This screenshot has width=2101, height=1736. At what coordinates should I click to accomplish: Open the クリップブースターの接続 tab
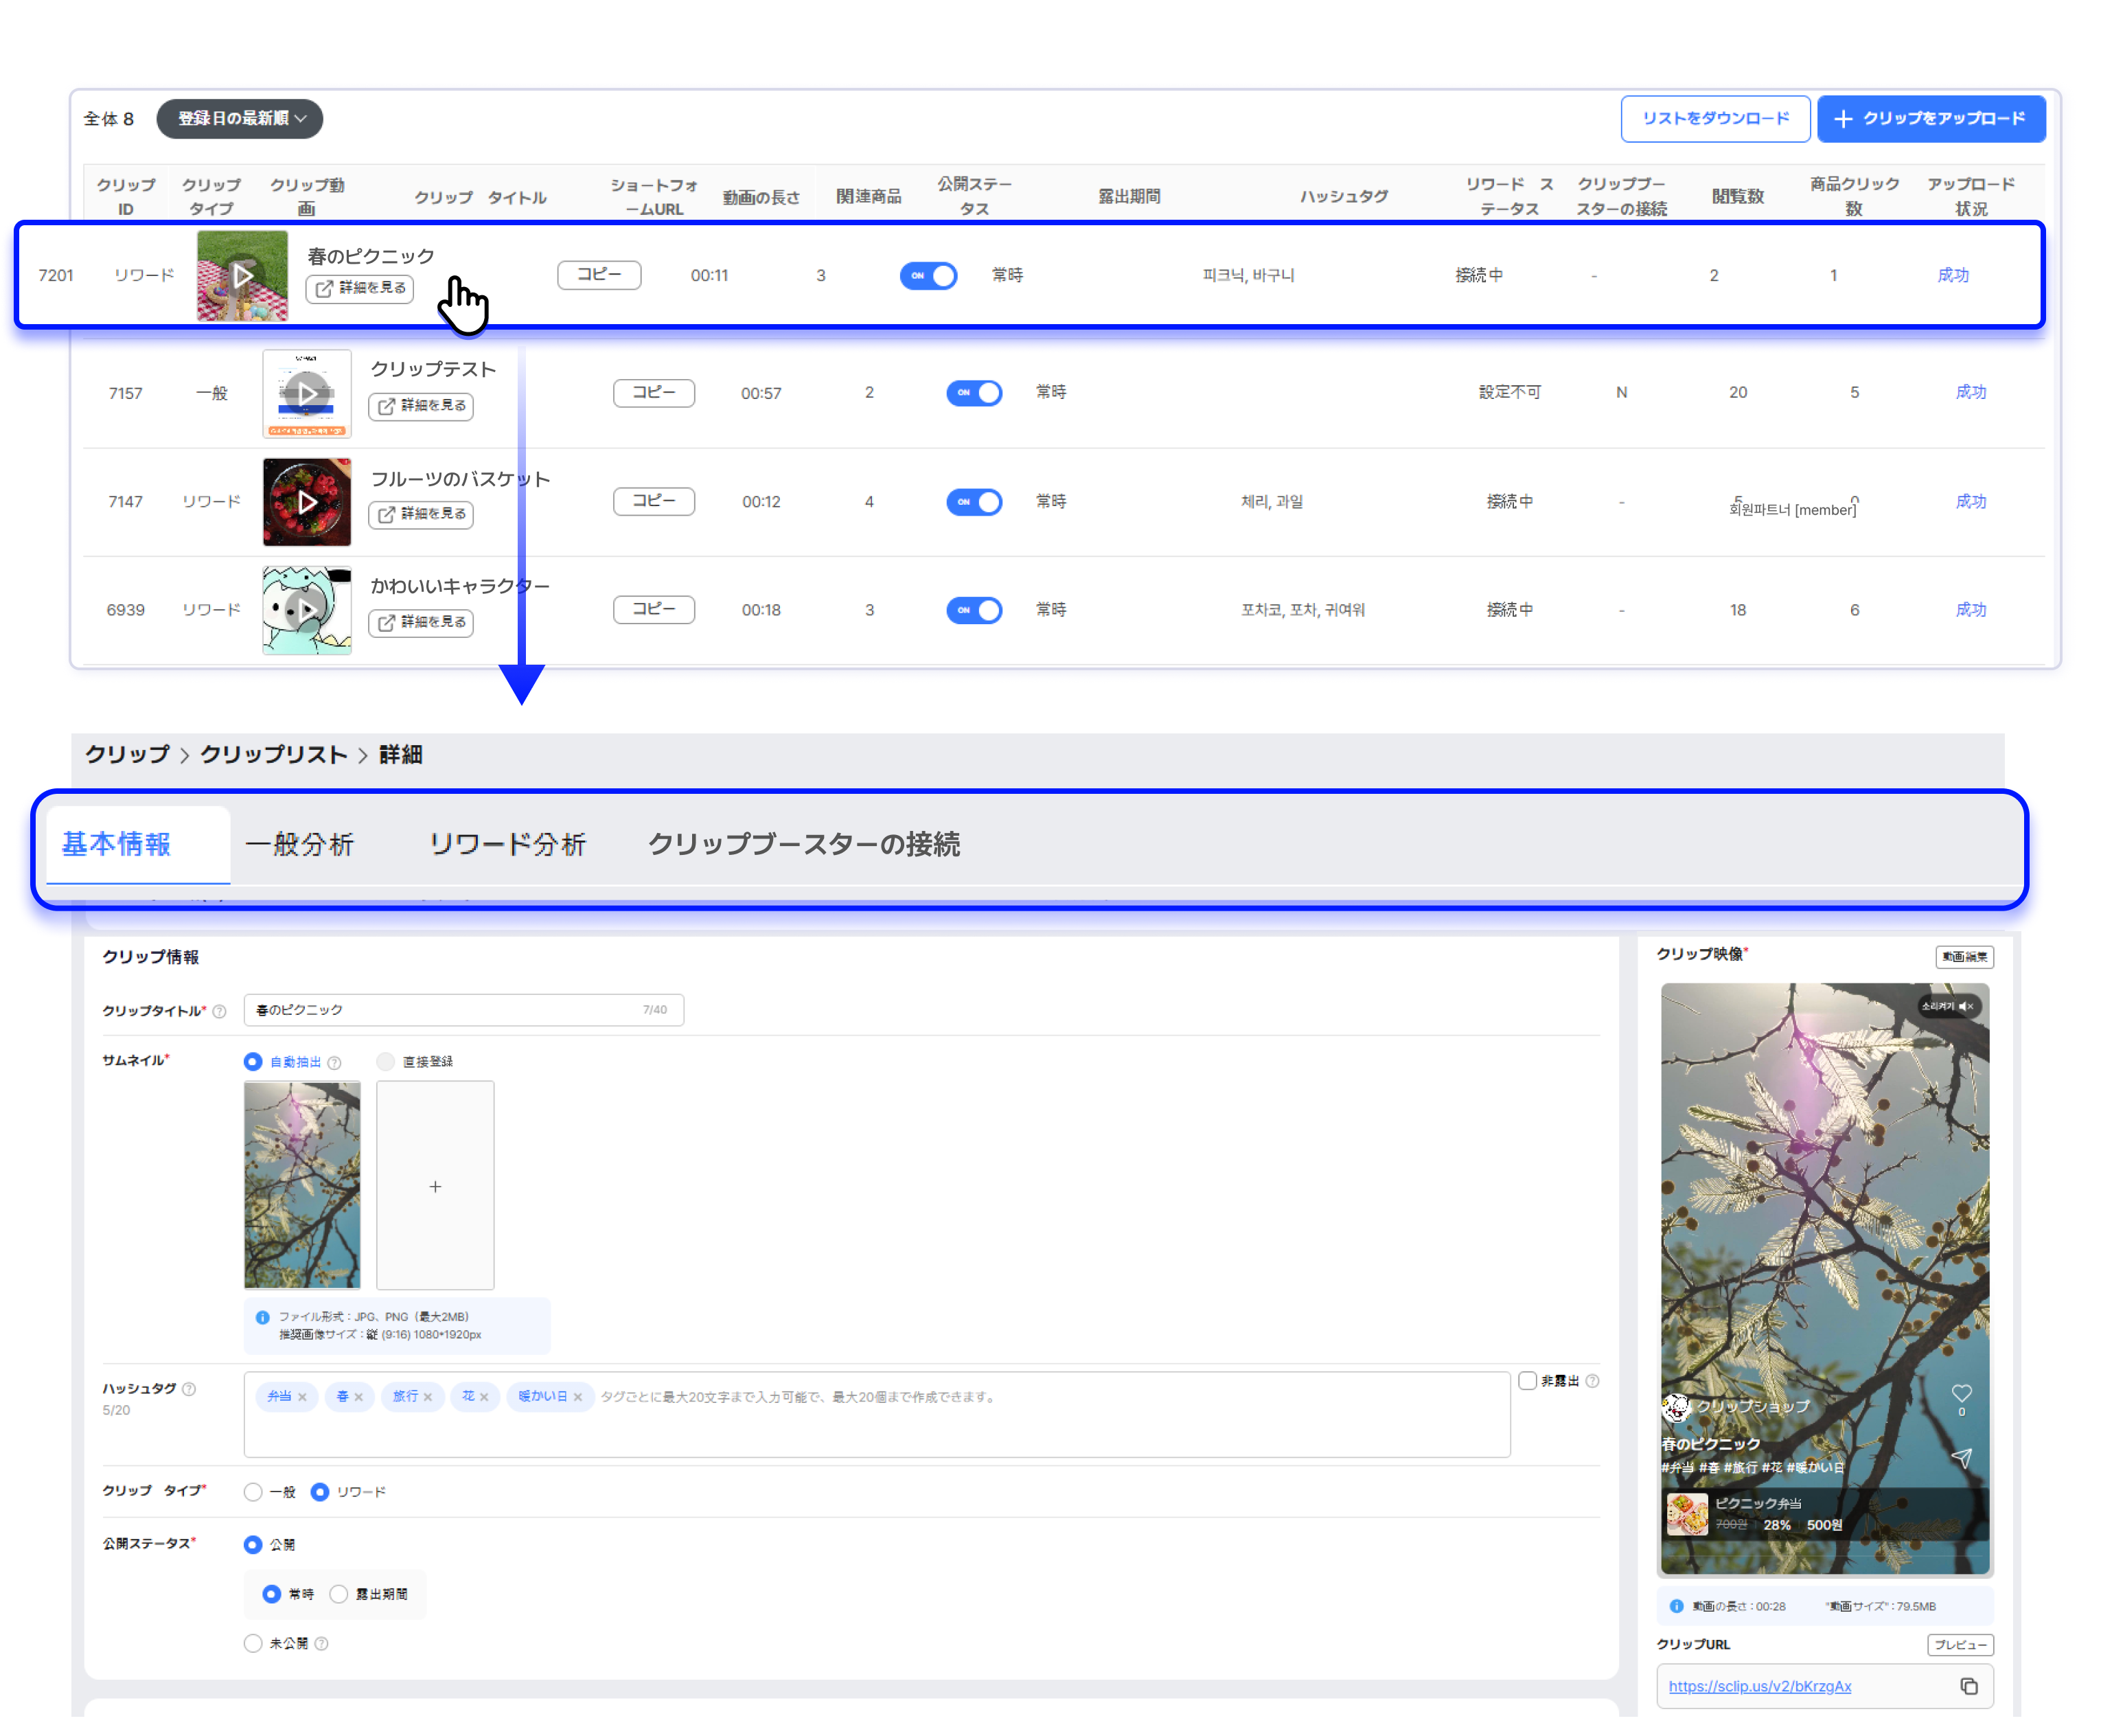[x=803, y=844]
